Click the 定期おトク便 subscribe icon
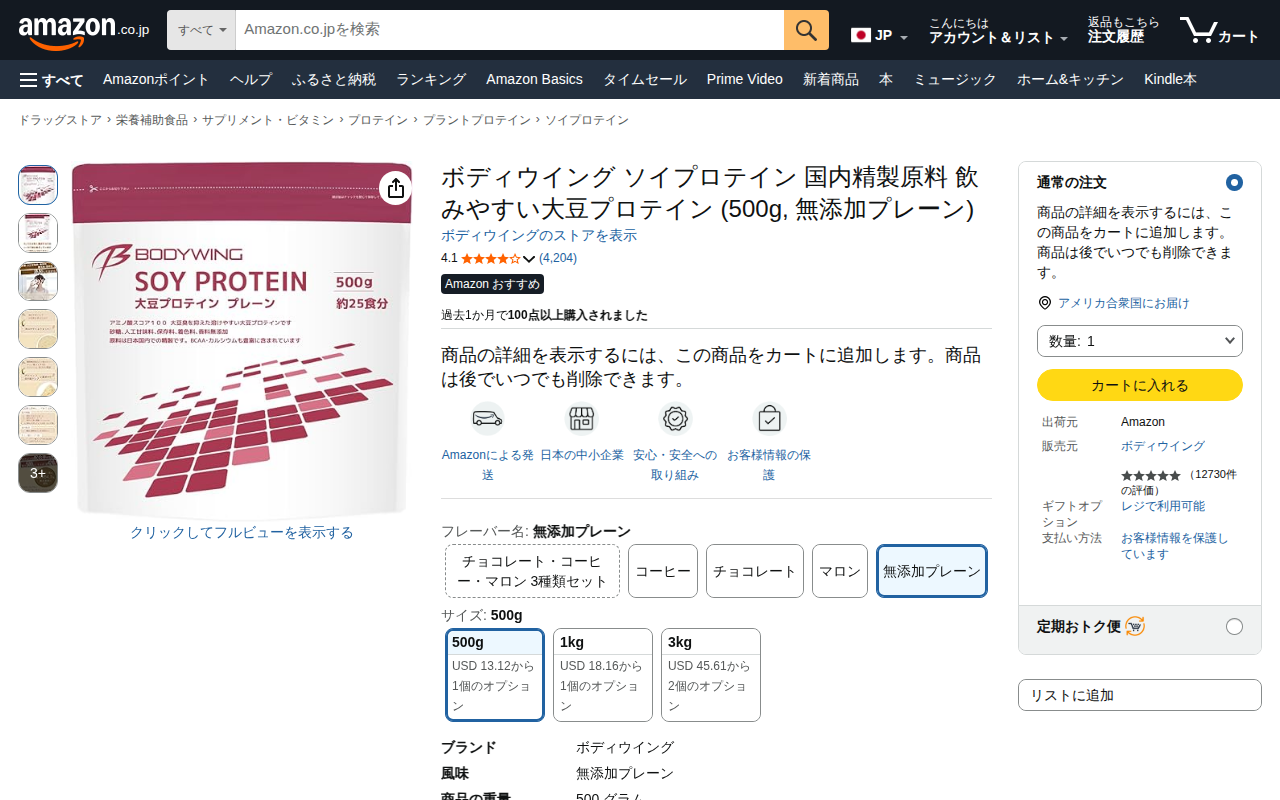Screen dimensions: 1280x800 [1135, 626]
